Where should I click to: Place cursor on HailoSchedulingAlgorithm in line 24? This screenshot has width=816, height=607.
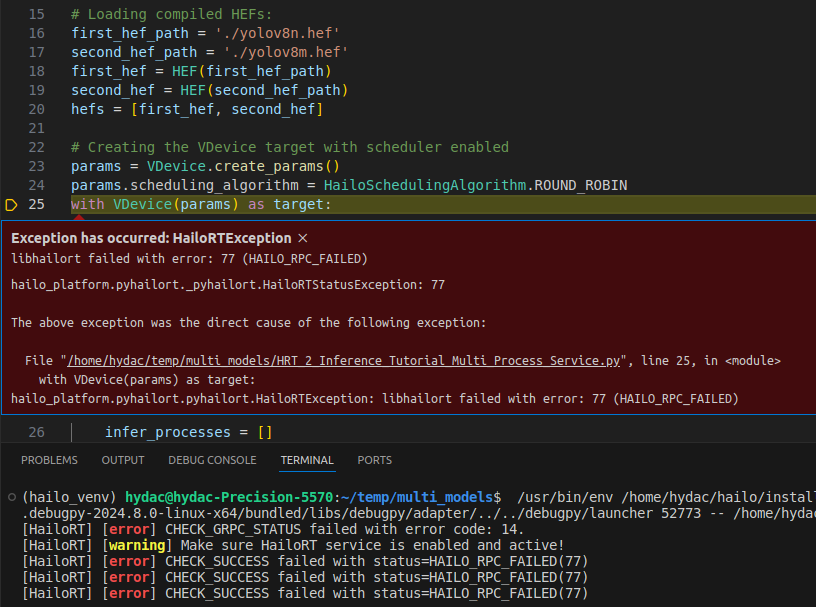pyautogui.click(x=425, y=185)
